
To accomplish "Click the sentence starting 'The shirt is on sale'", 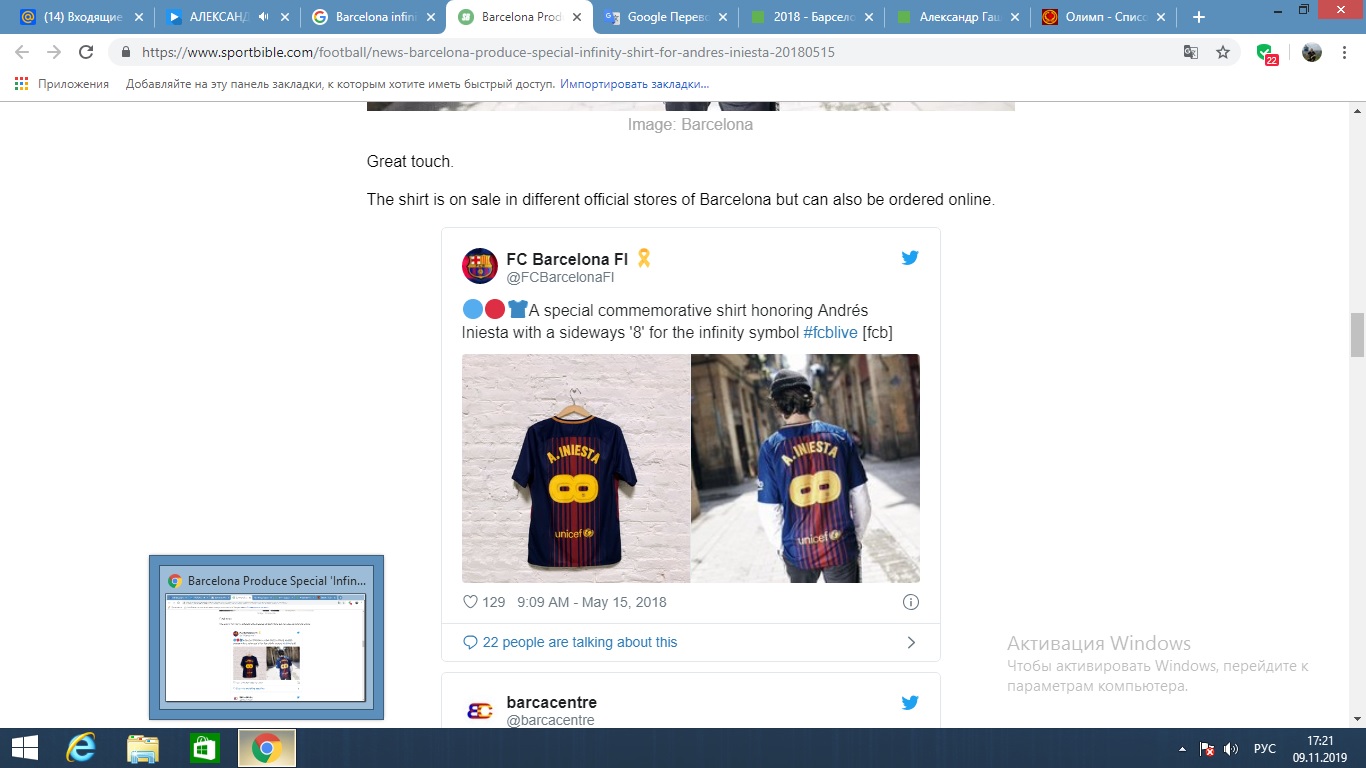I will (681, 199).
